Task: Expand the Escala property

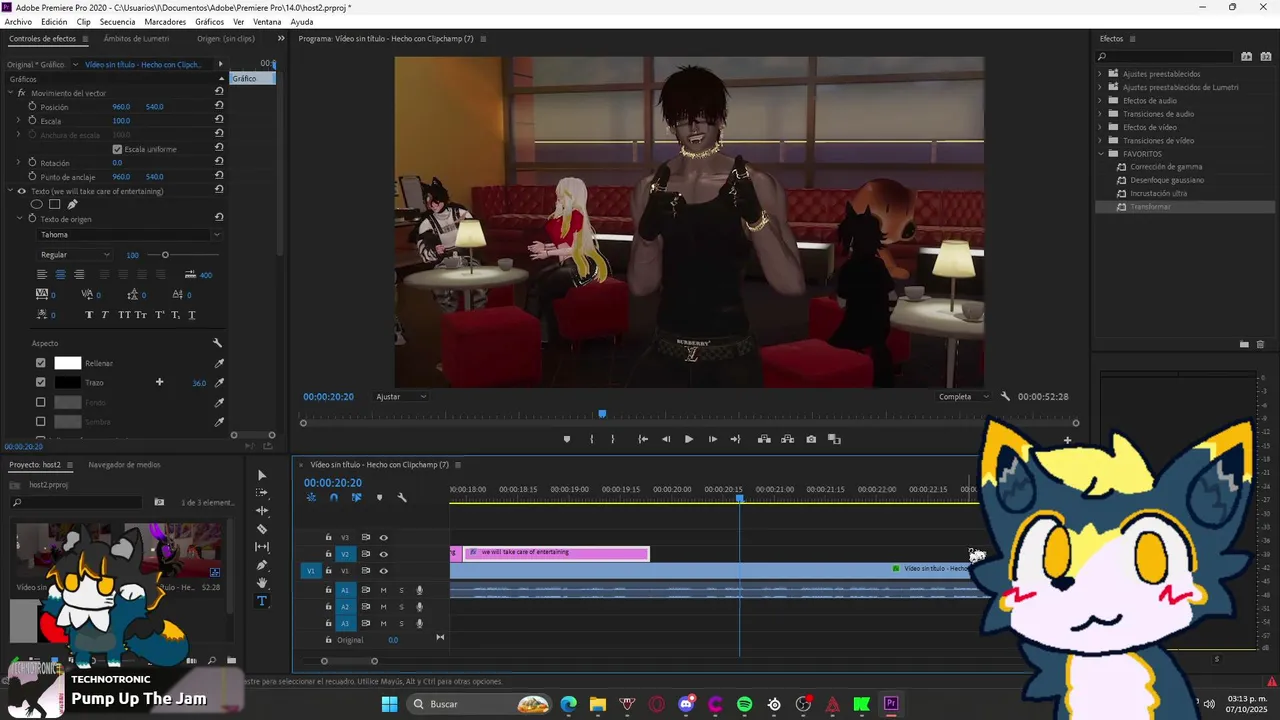Action: [x=18, y=121]
